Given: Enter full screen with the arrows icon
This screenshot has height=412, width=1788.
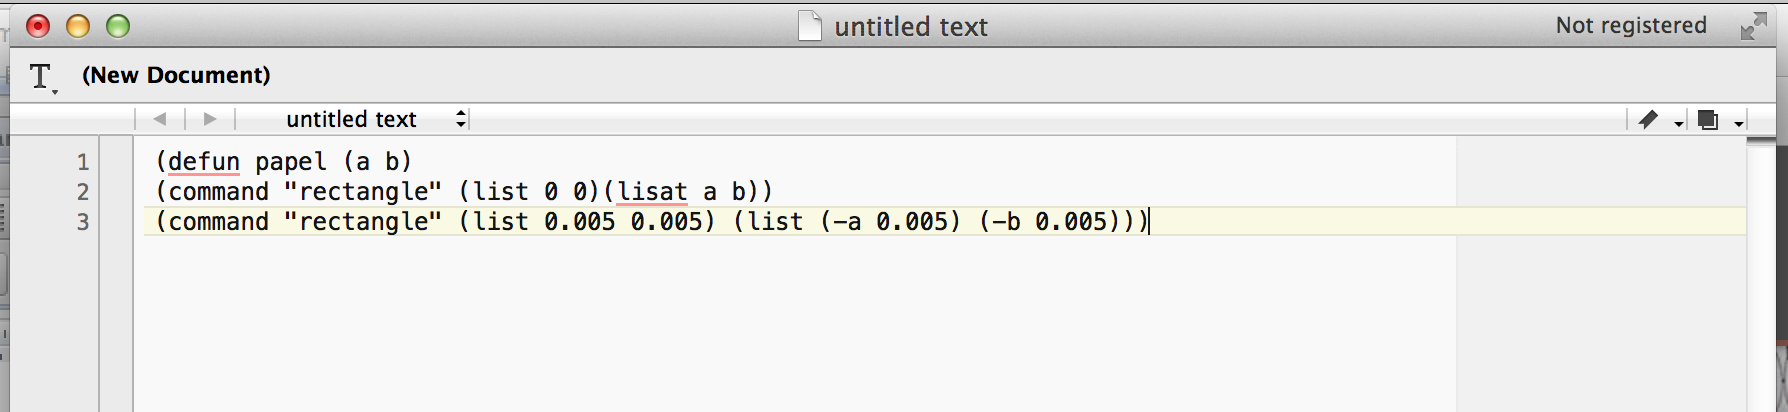Looking at the screenshot, I should pyautogui.click(x=1753, y=27).
